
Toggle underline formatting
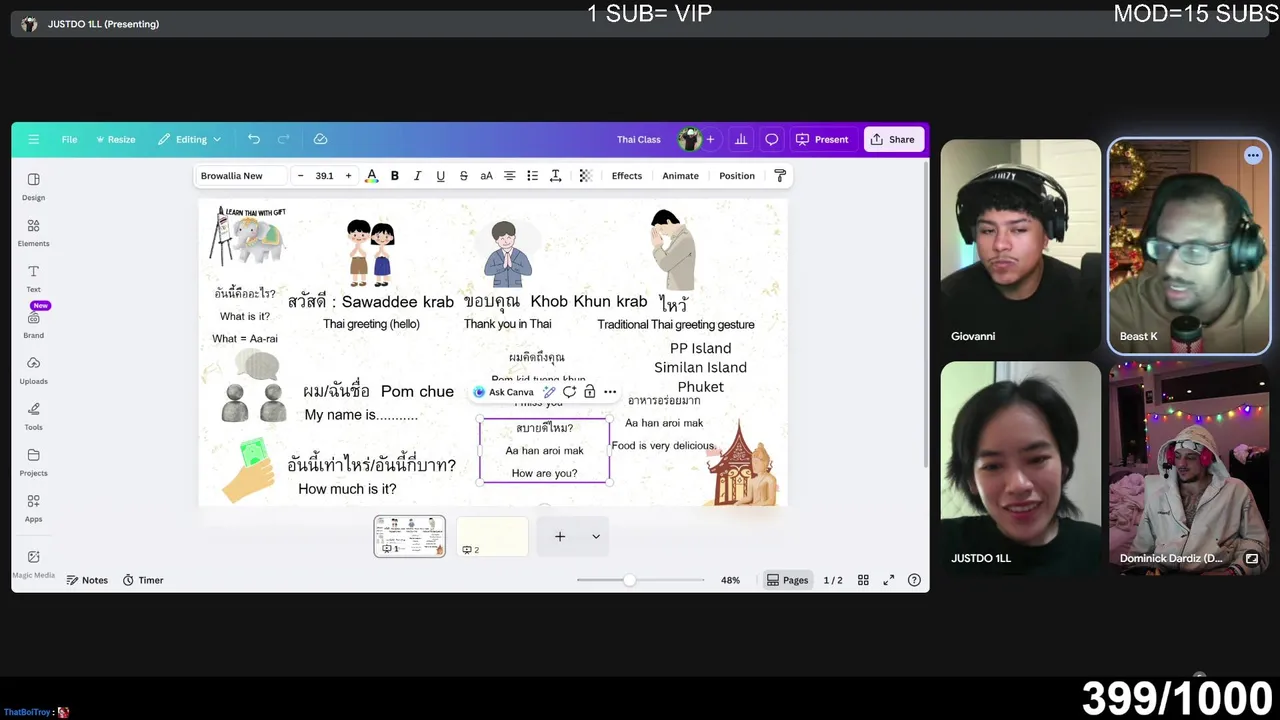click(441, 176)
